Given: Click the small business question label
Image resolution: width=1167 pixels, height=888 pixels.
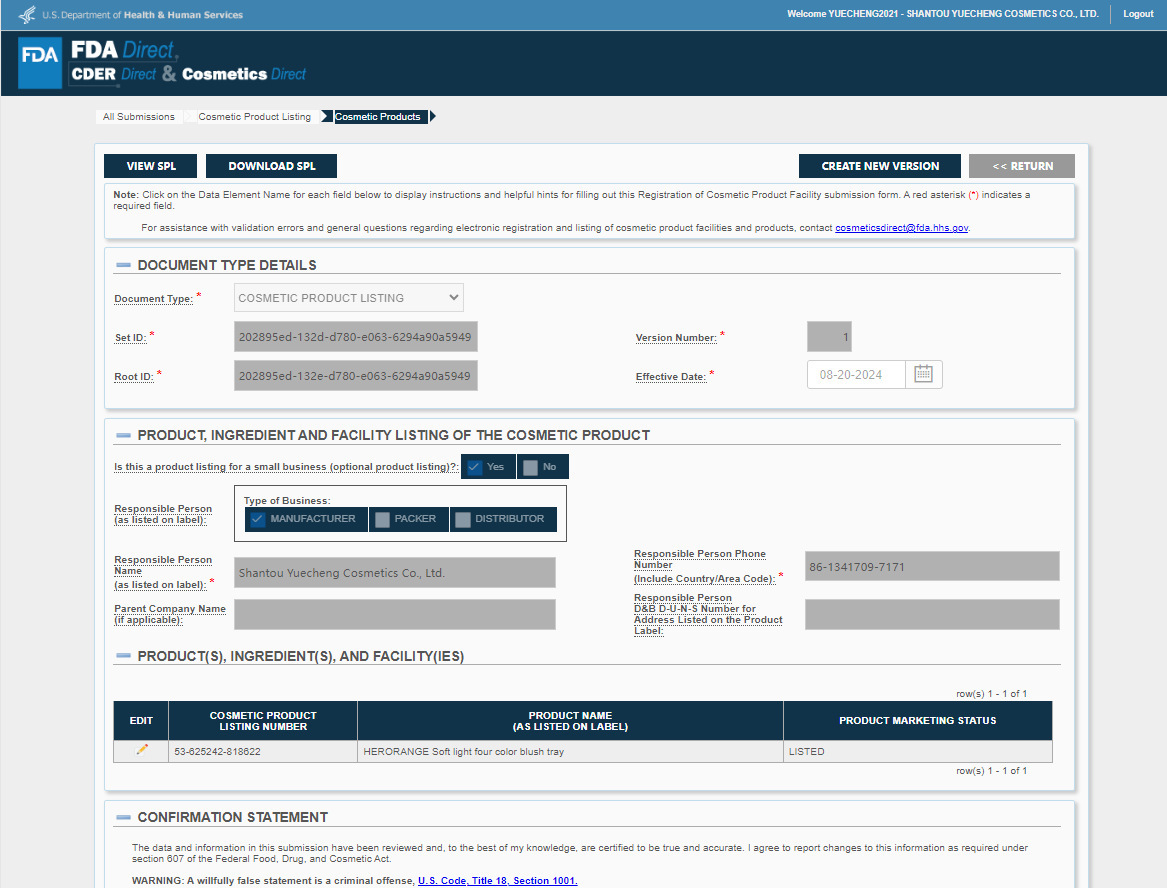Looking at the screenshot, I should [286, 467].
